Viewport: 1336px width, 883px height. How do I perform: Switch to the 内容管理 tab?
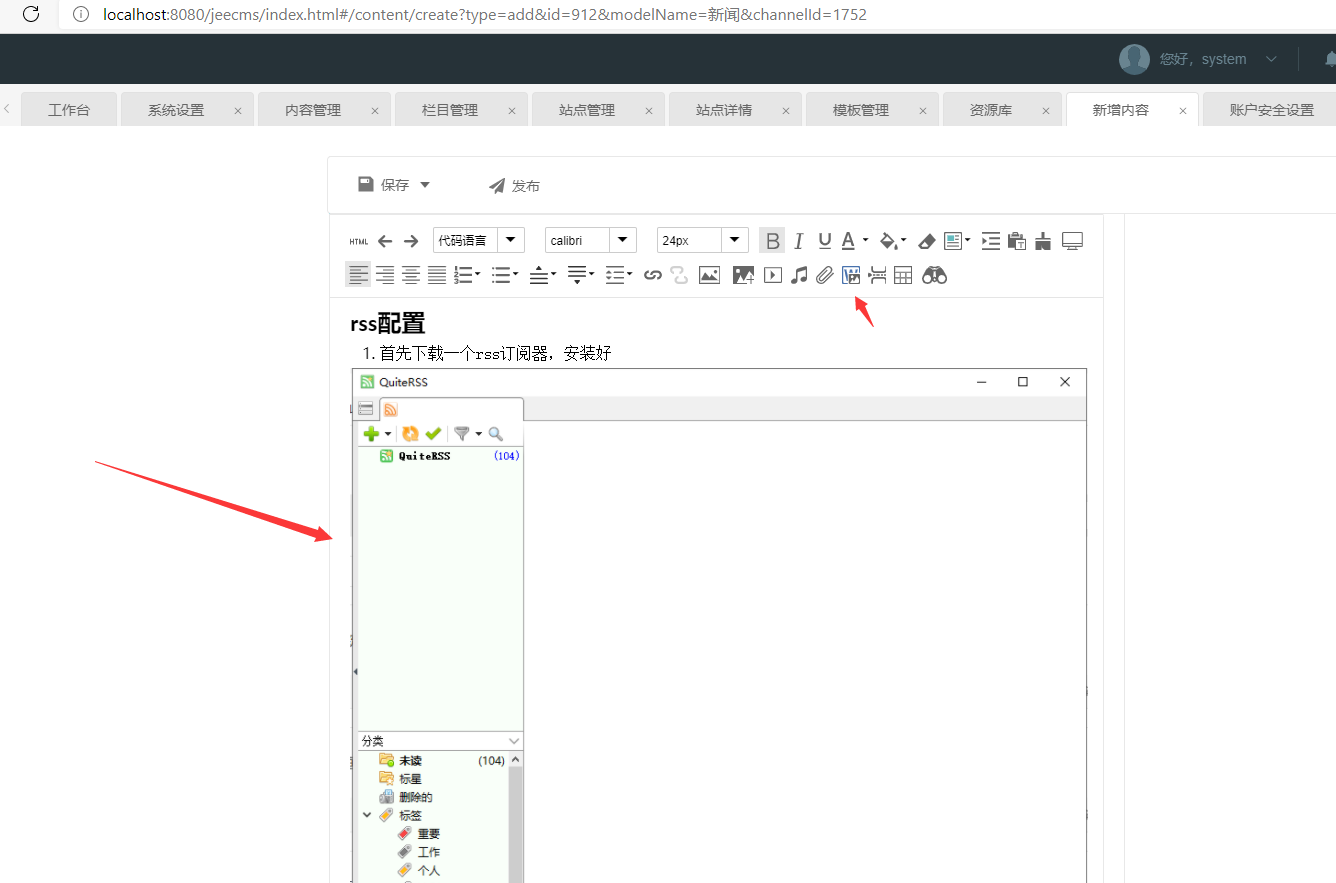click(x=313, y=110)
